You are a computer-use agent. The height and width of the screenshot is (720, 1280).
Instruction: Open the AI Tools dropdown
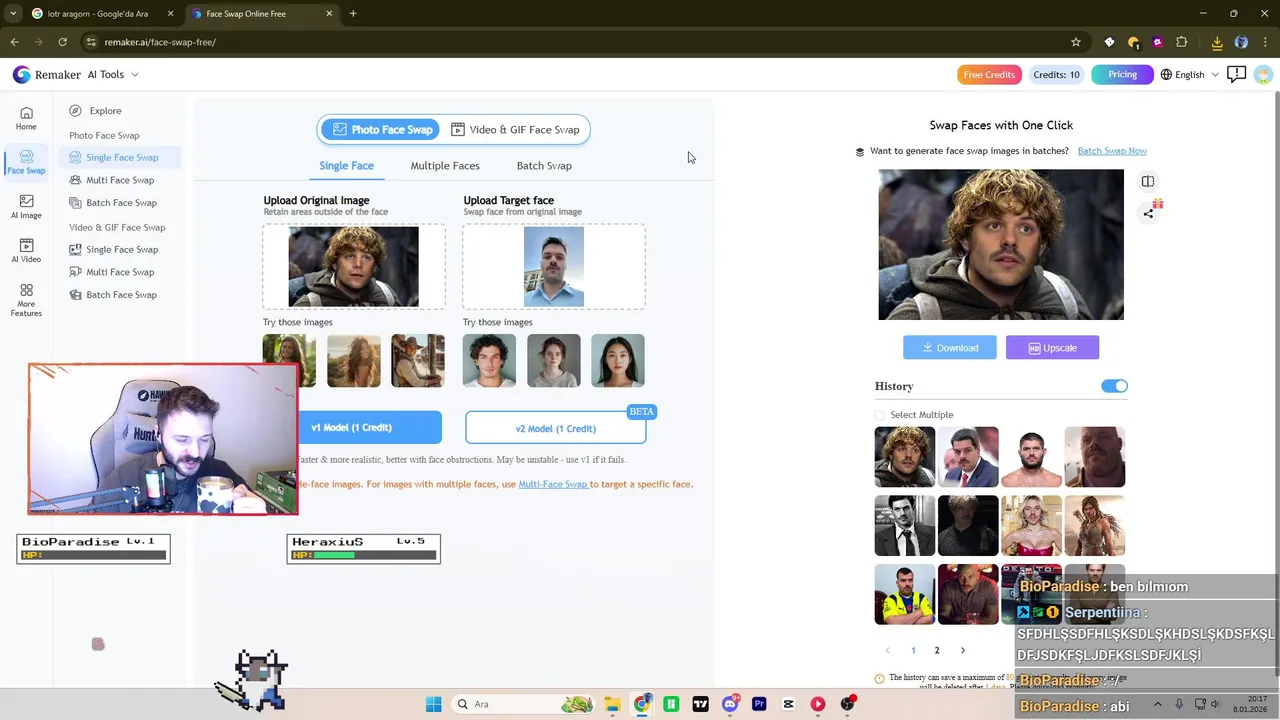click(x=113, y=74)
